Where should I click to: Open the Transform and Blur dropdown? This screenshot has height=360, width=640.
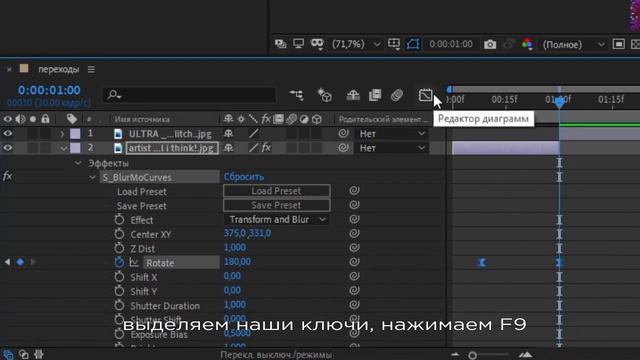[277, 220]
